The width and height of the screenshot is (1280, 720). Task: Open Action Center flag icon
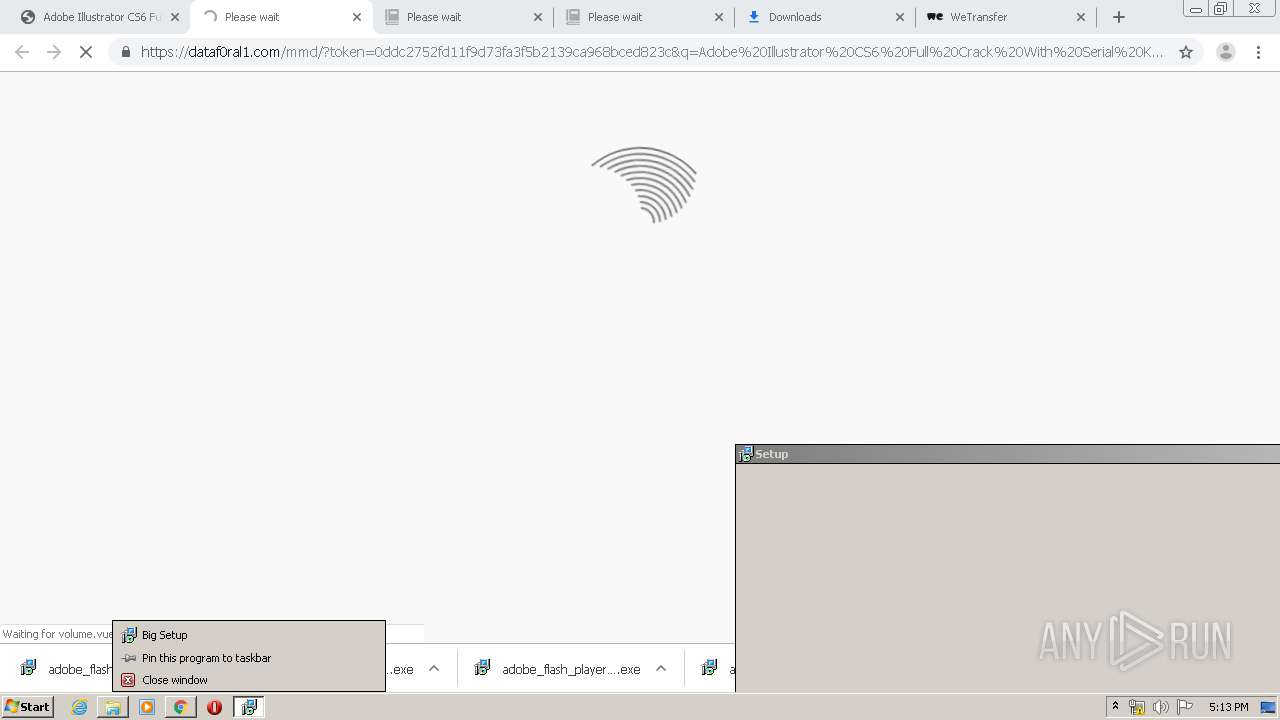(x=1185, y=707)
